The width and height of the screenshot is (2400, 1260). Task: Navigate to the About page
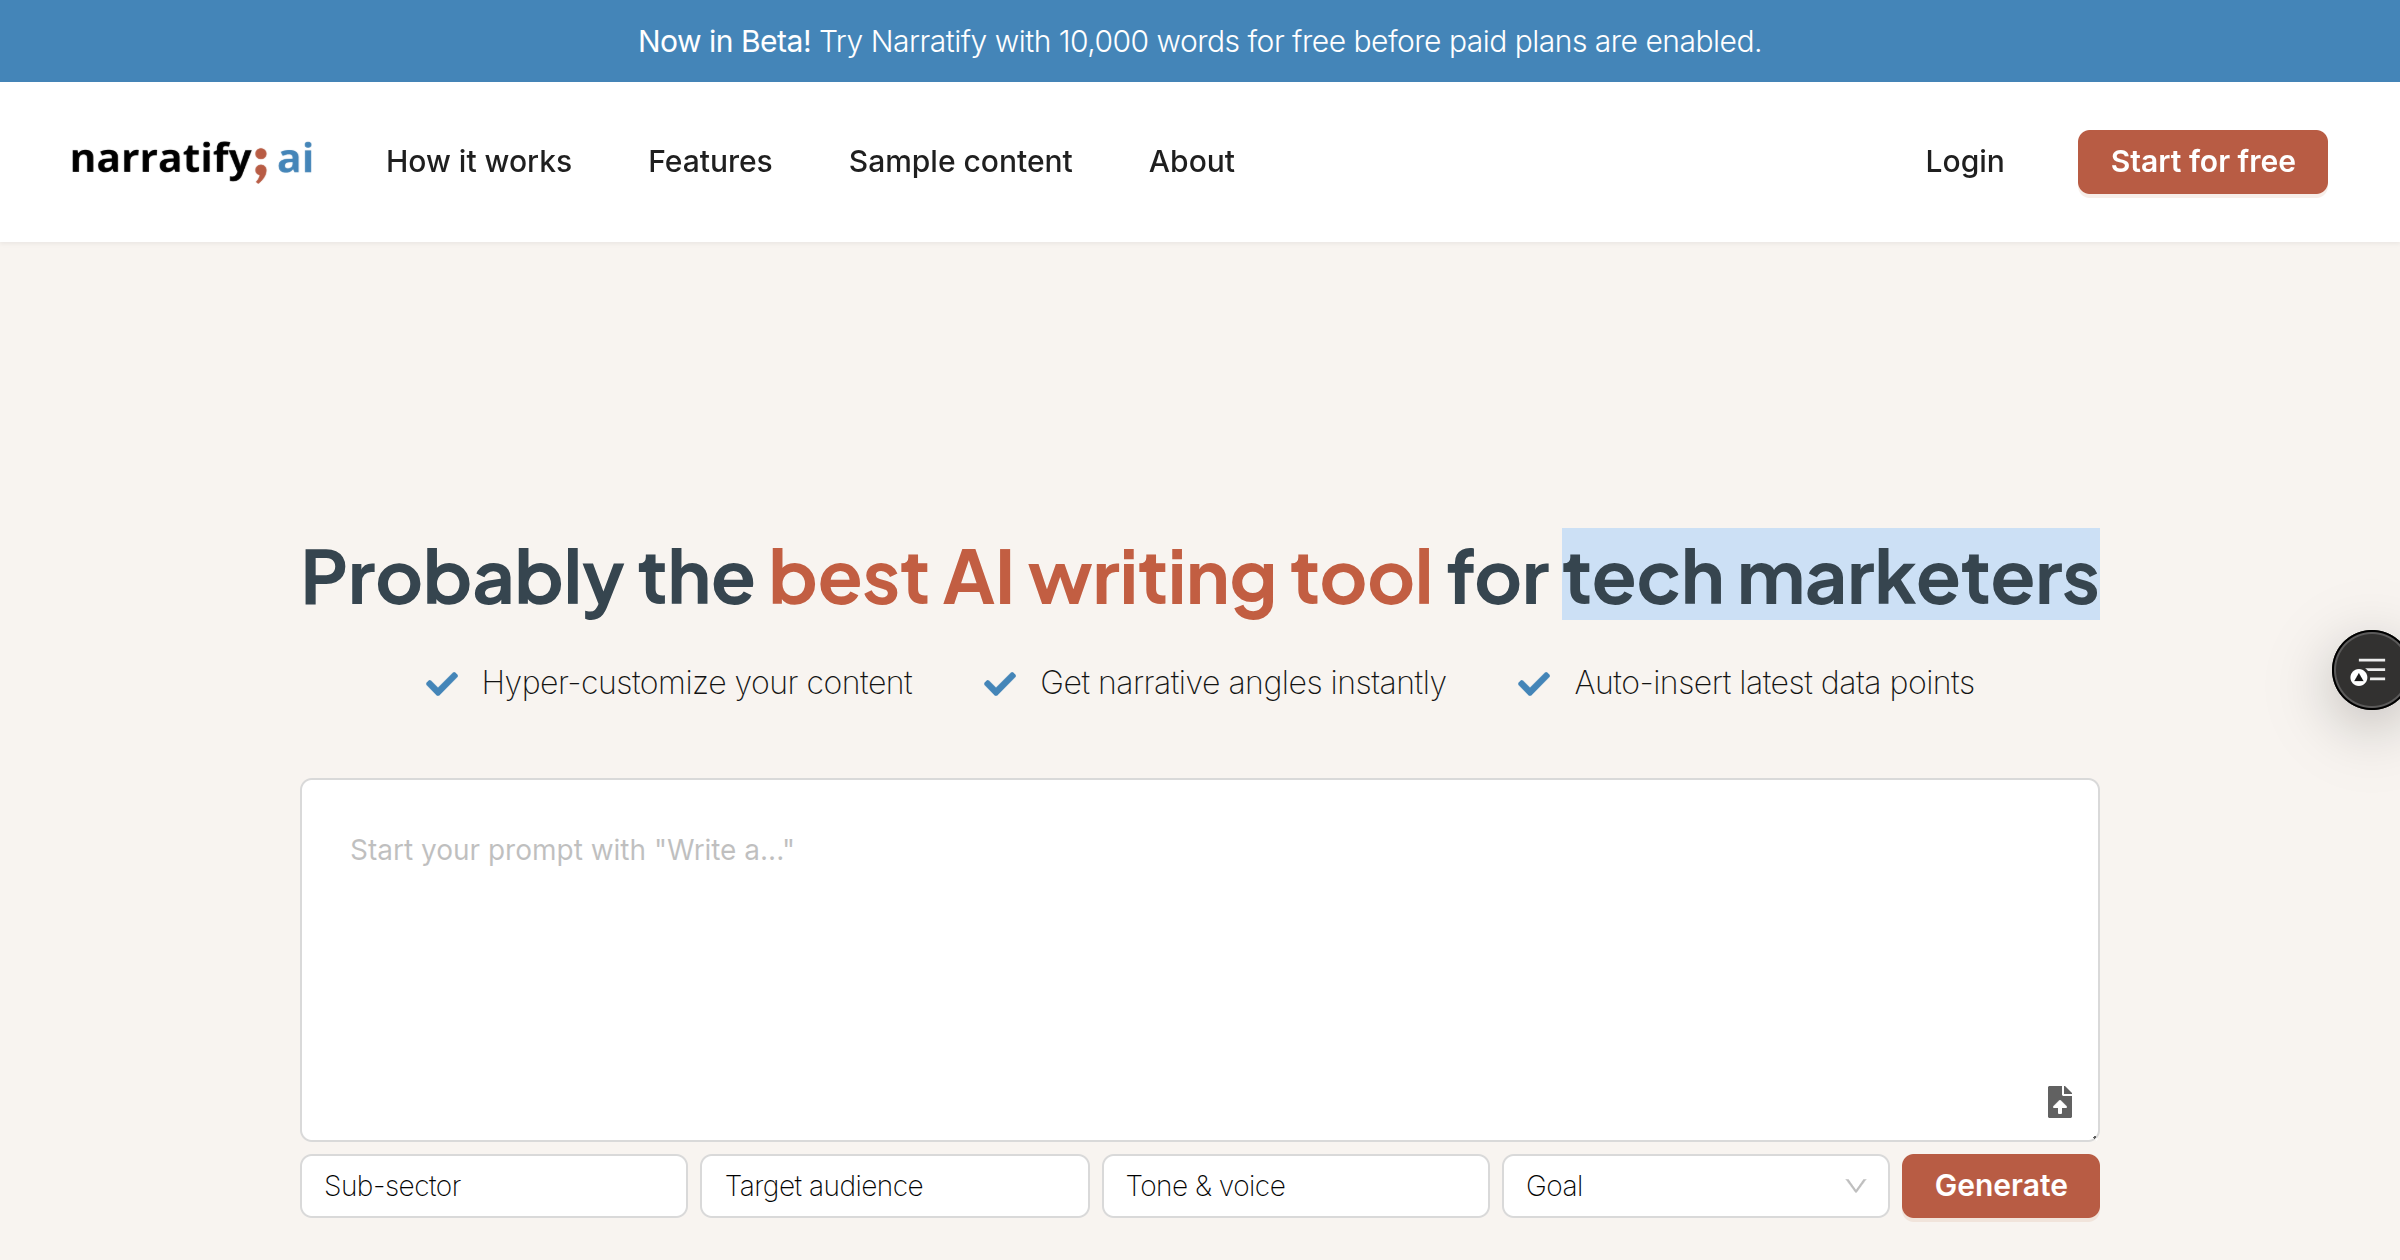(x=1191, y=161)
